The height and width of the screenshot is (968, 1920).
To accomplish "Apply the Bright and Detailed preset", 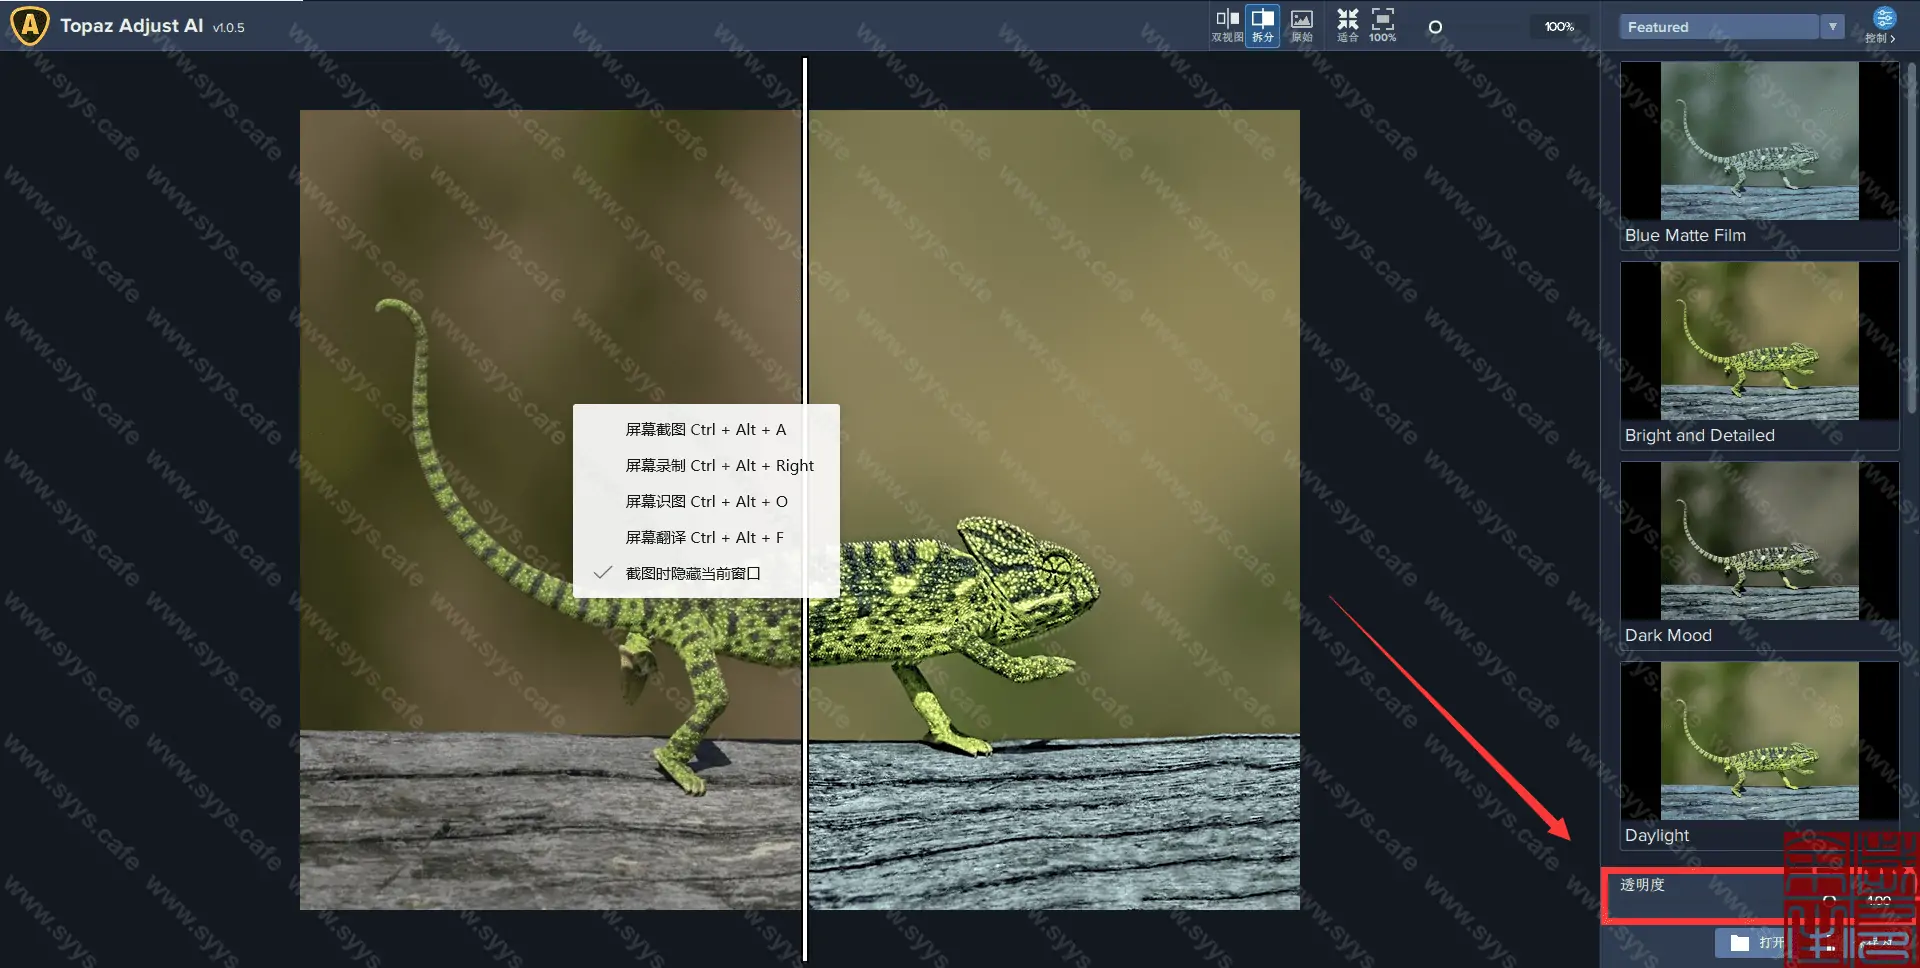I will click(x=1759, y=355).
